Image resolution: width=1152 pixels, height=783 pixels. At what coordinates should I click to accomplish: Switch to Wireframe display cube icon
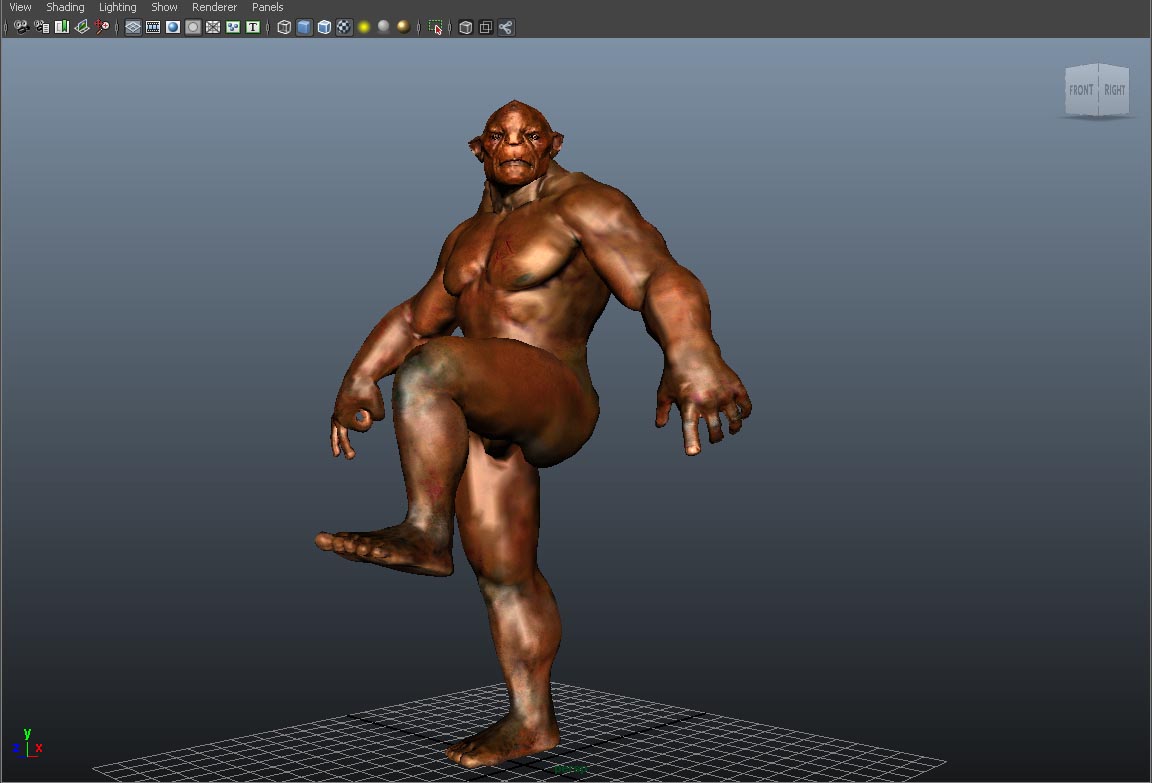click(284, 27)
